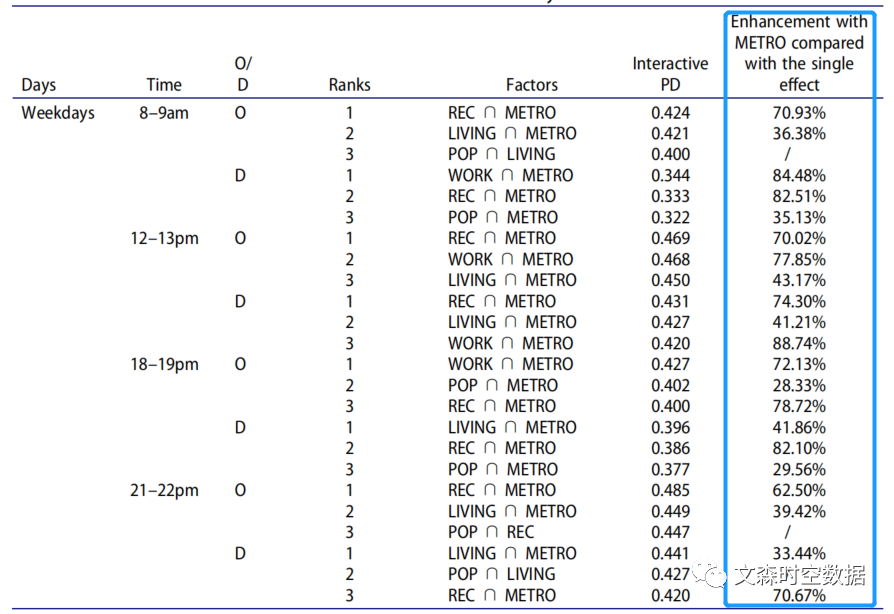The height and width of the screenshot is (614, 894).
Task: Select the enhancement value 41.86%
Action: coord(799,428)
